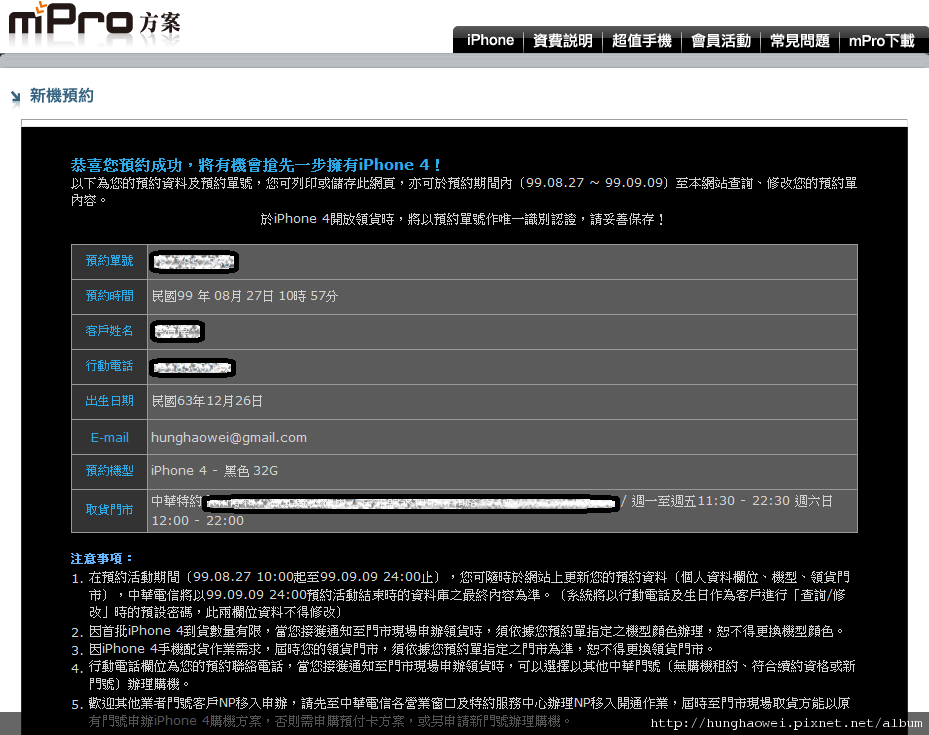Viewport: 929px width, 735px height.
Task: Click the pixnet album URL watermark text
Action: pos(786,723)
